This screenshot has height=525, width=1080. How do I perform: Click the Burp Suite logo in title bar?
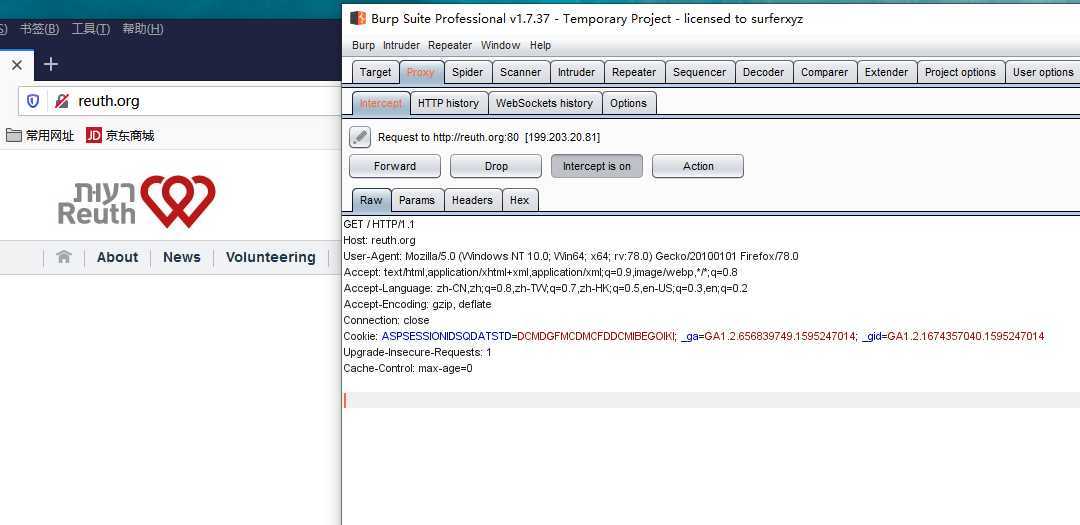(357, 19)
